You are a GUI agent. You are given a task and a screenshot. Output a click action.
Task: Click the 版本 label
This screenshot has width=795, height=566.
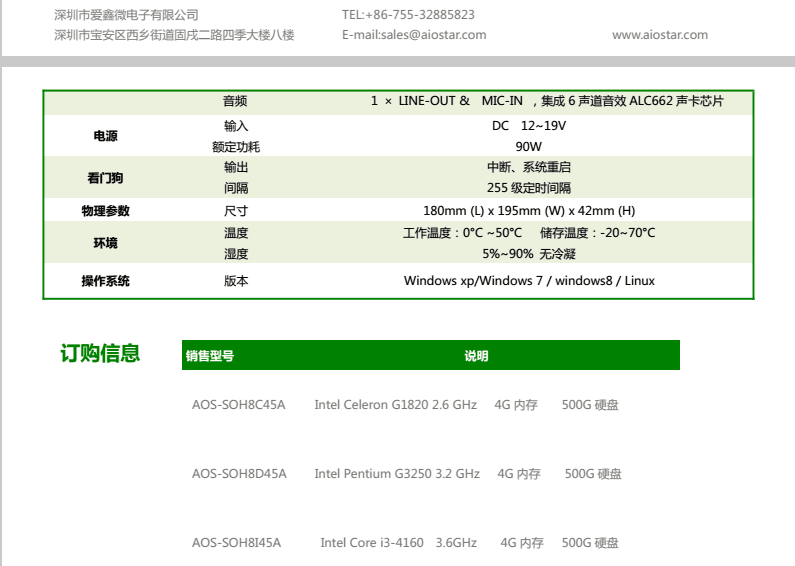(236, 281)
